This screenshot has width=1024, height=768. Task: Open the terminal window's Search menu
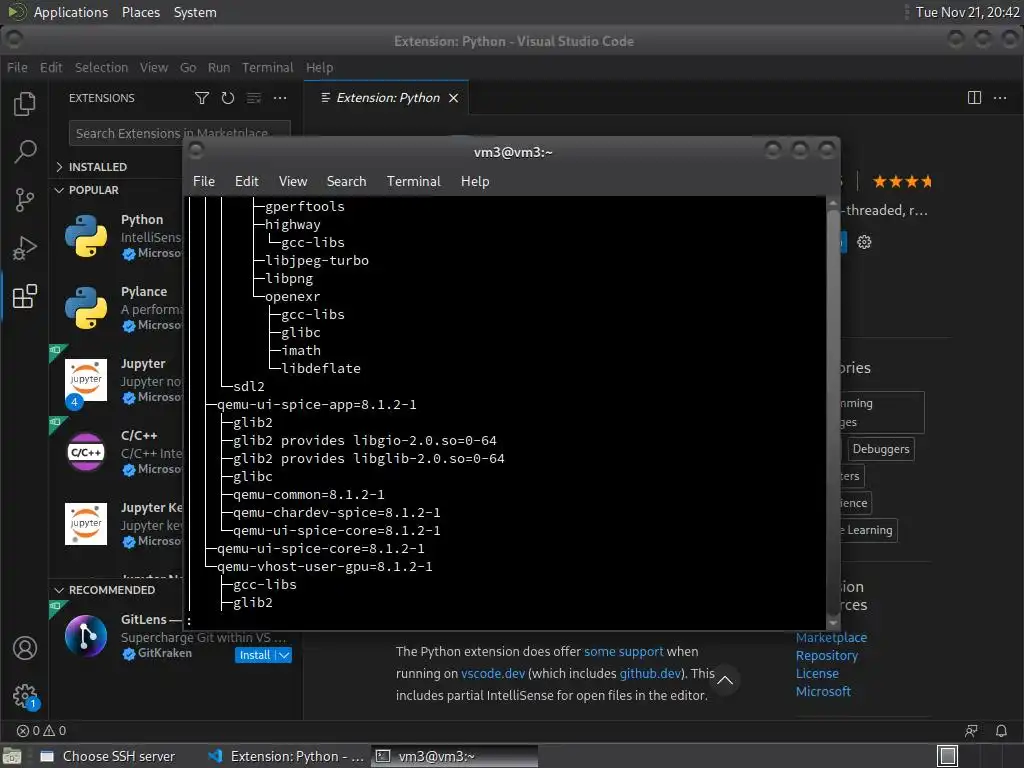point(346,182)
